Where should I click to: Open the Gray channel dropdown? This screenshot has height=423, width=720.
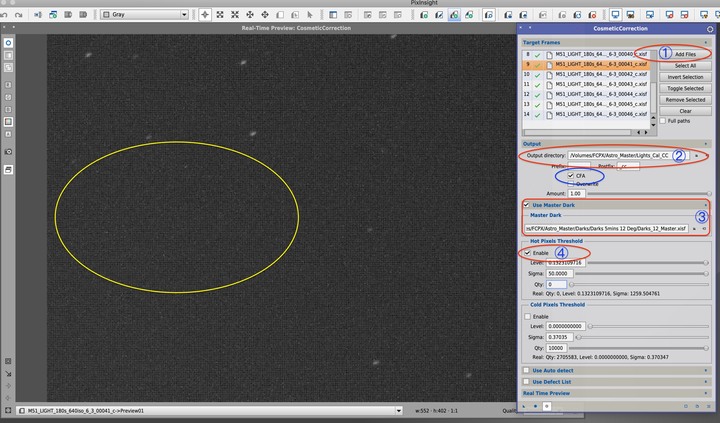144,15
